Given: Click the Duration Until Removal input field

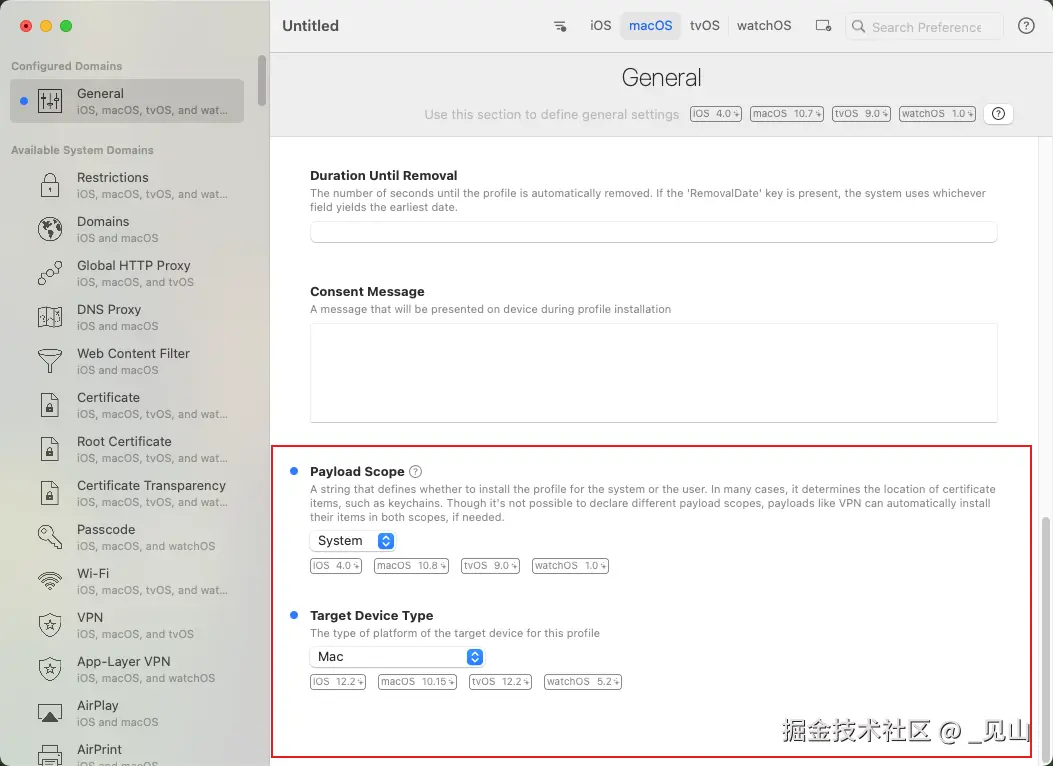Looking at the screenshot, I should point(653,232).
